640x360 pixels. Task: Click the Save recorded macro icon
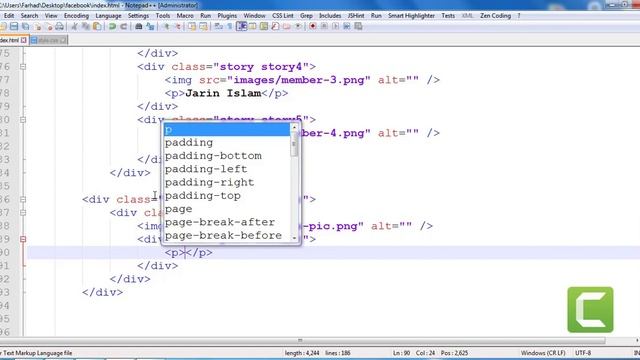click(358, 27)
